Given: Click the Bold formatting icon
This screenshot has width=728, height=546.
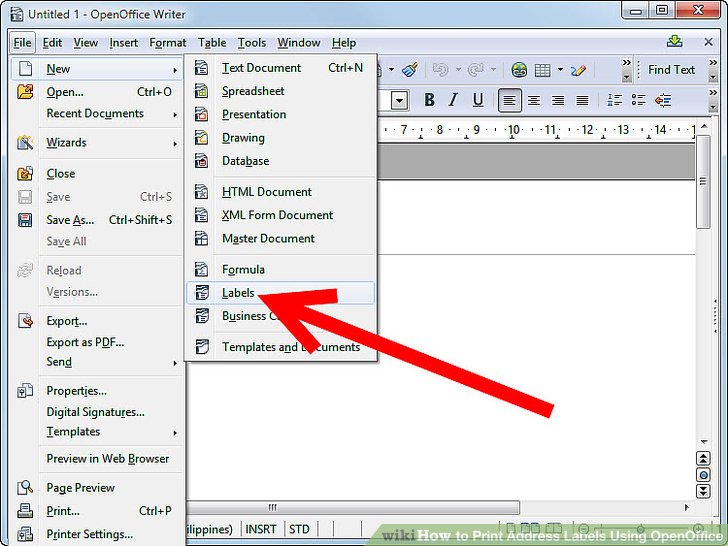Looking at the screenshot, I should tap(429, 100).
